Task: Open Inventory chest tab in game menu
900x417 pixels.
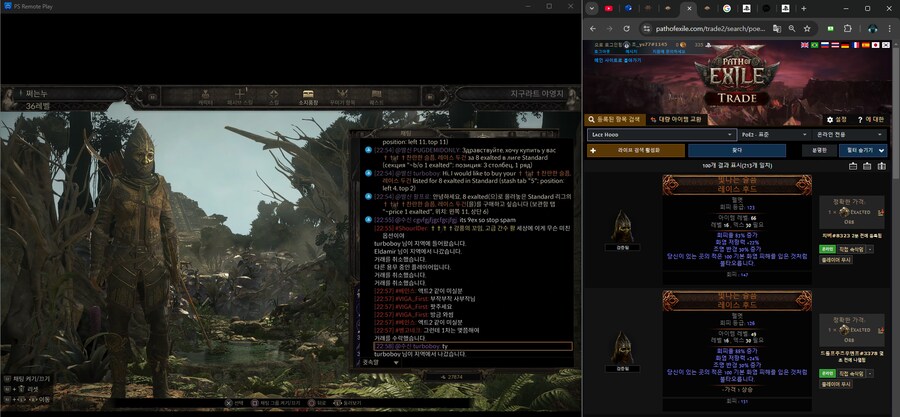Action: [308, 96]
